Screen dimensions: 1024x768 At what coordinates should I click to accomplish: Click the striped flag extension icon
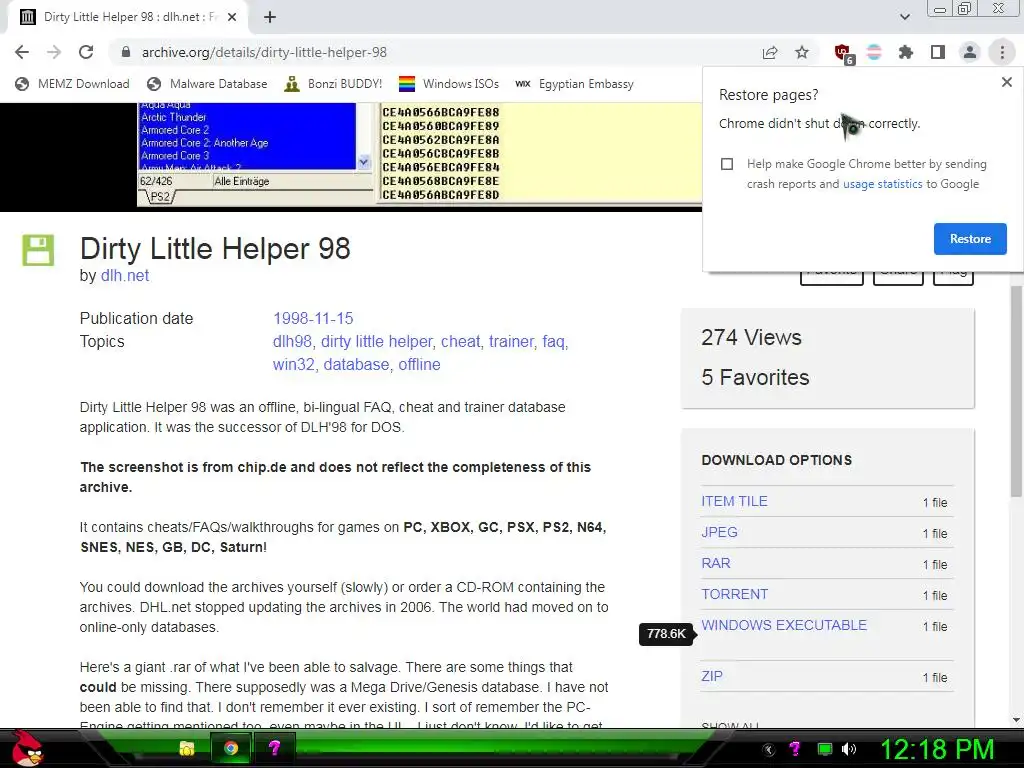(874, 52)
